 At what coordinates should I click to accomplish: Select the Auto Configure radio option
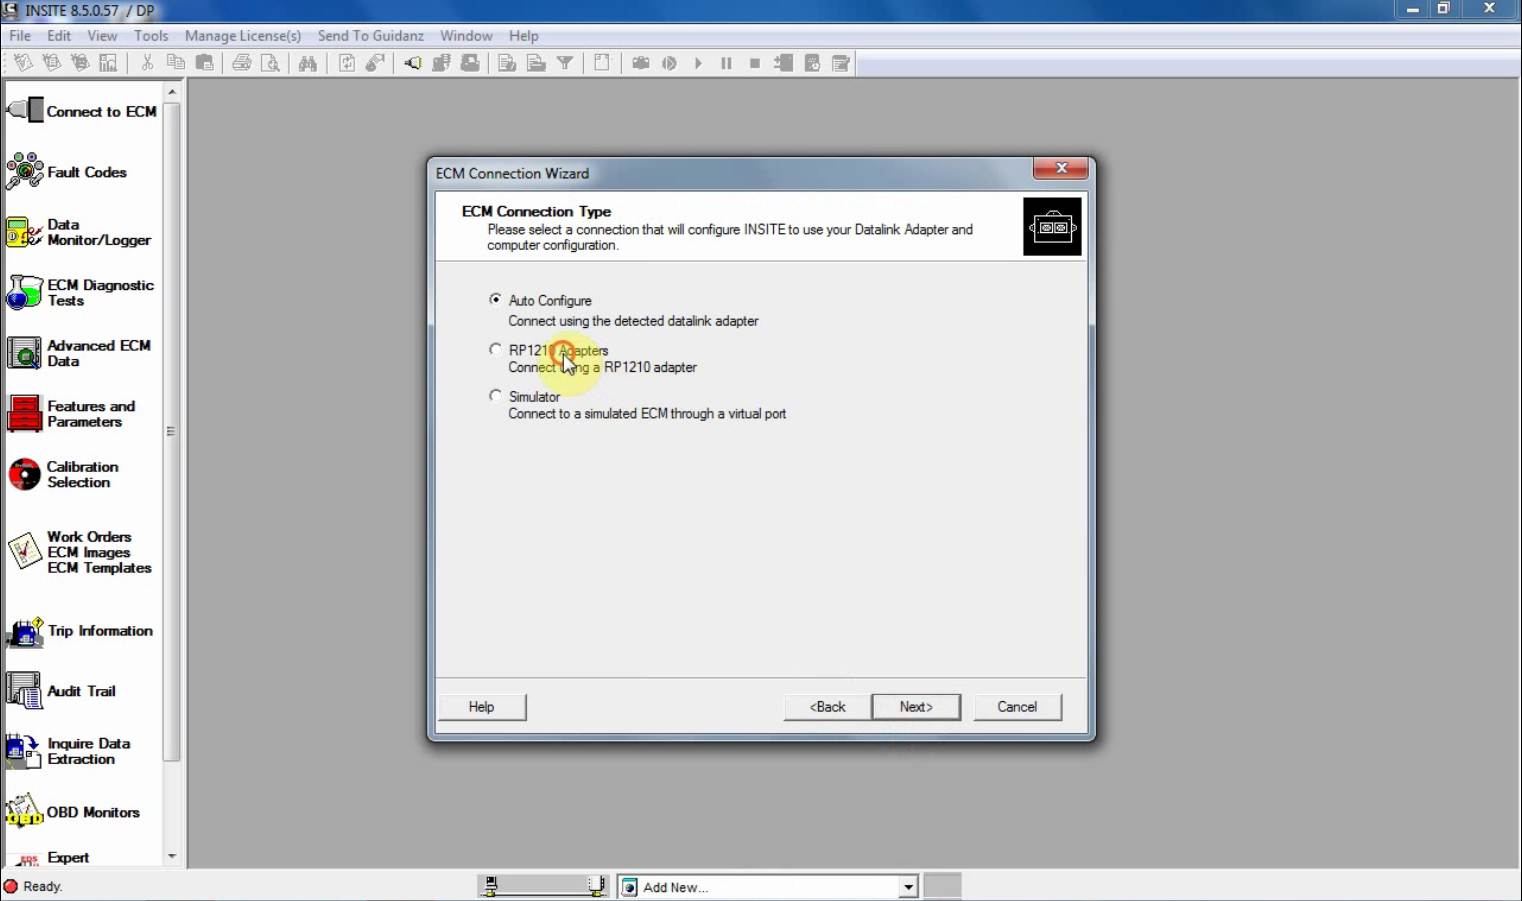[495, 299]
